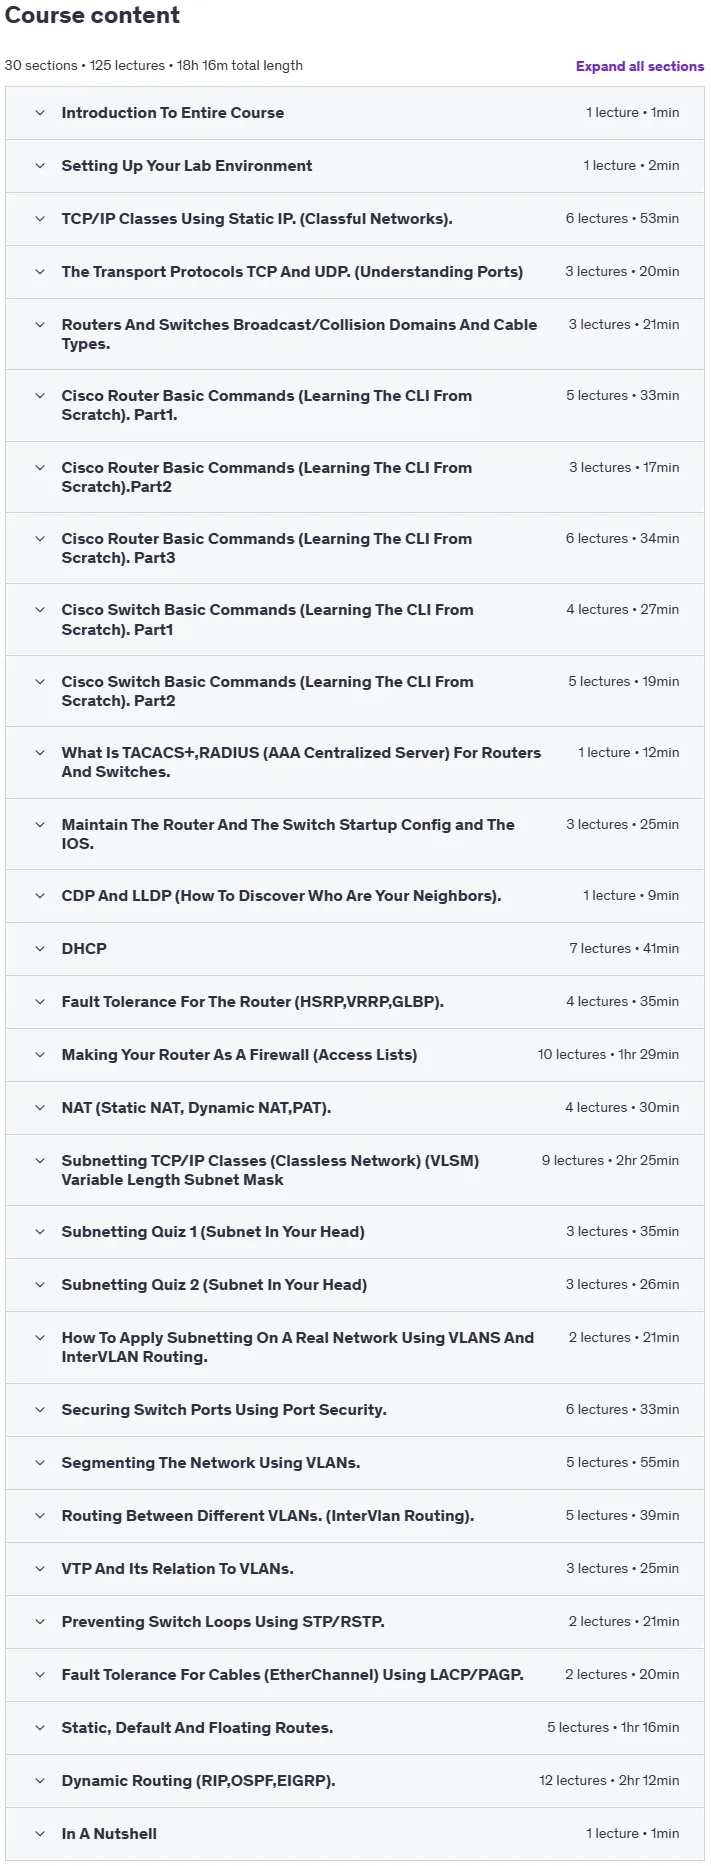Expand chevron for Dynamic Routing (RIP, OSPF, EIGRP)

[x=40, y=1781]
